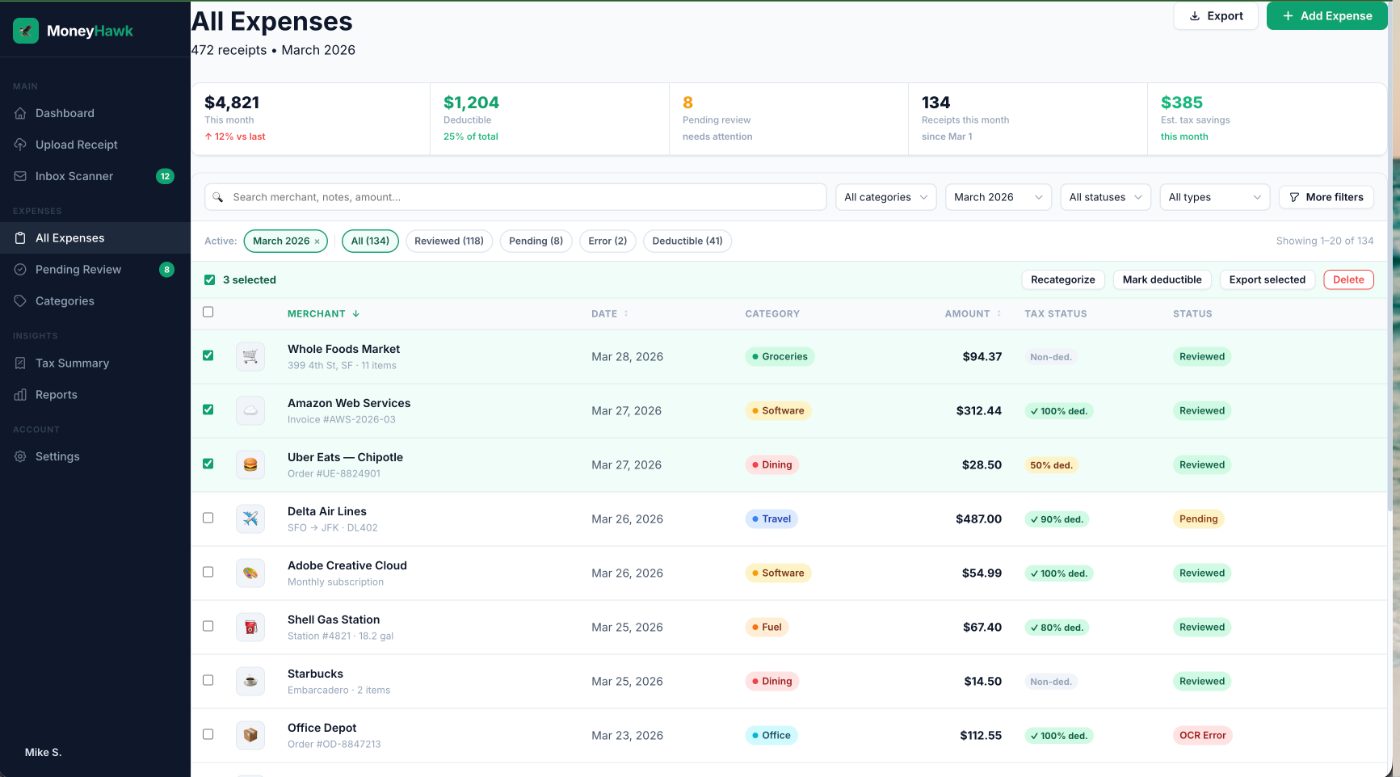The height and width of the screenshot is (777, 1400).
Task: Open the All categories dropdown
Action: [886, 197]
